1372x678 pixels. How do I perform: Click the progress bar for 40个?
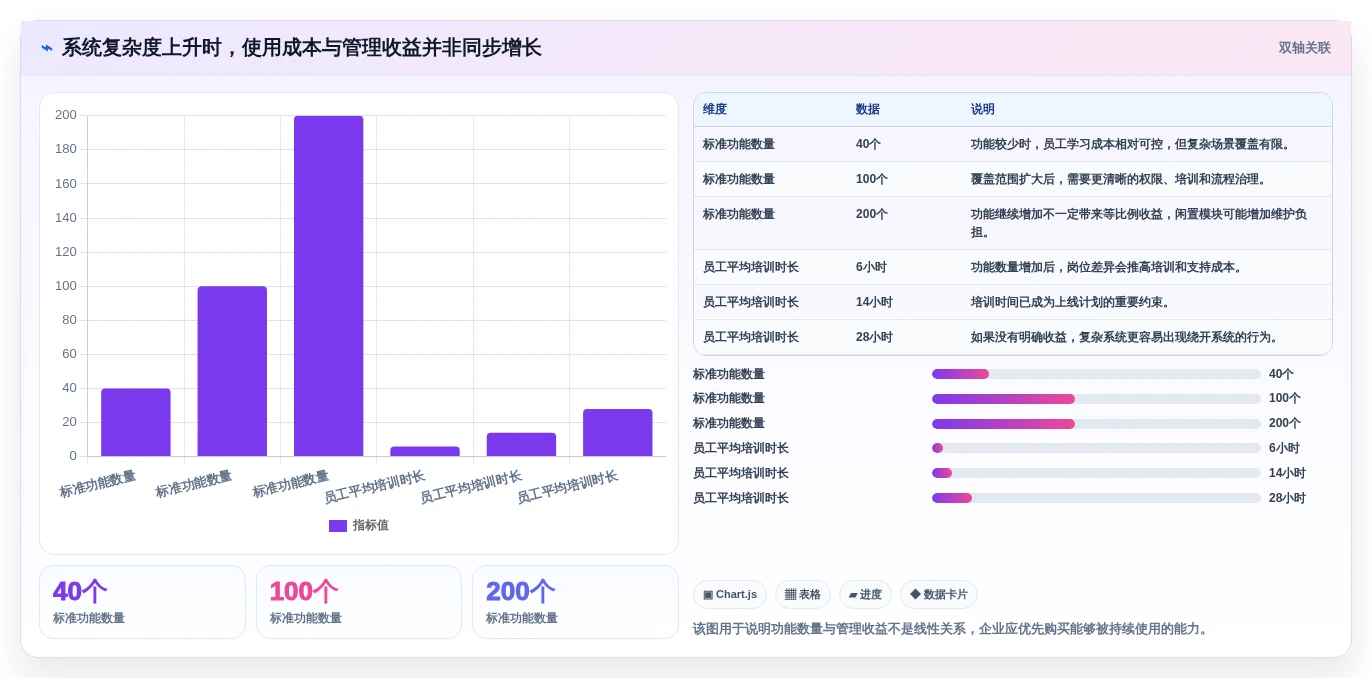coord(1096,374)
